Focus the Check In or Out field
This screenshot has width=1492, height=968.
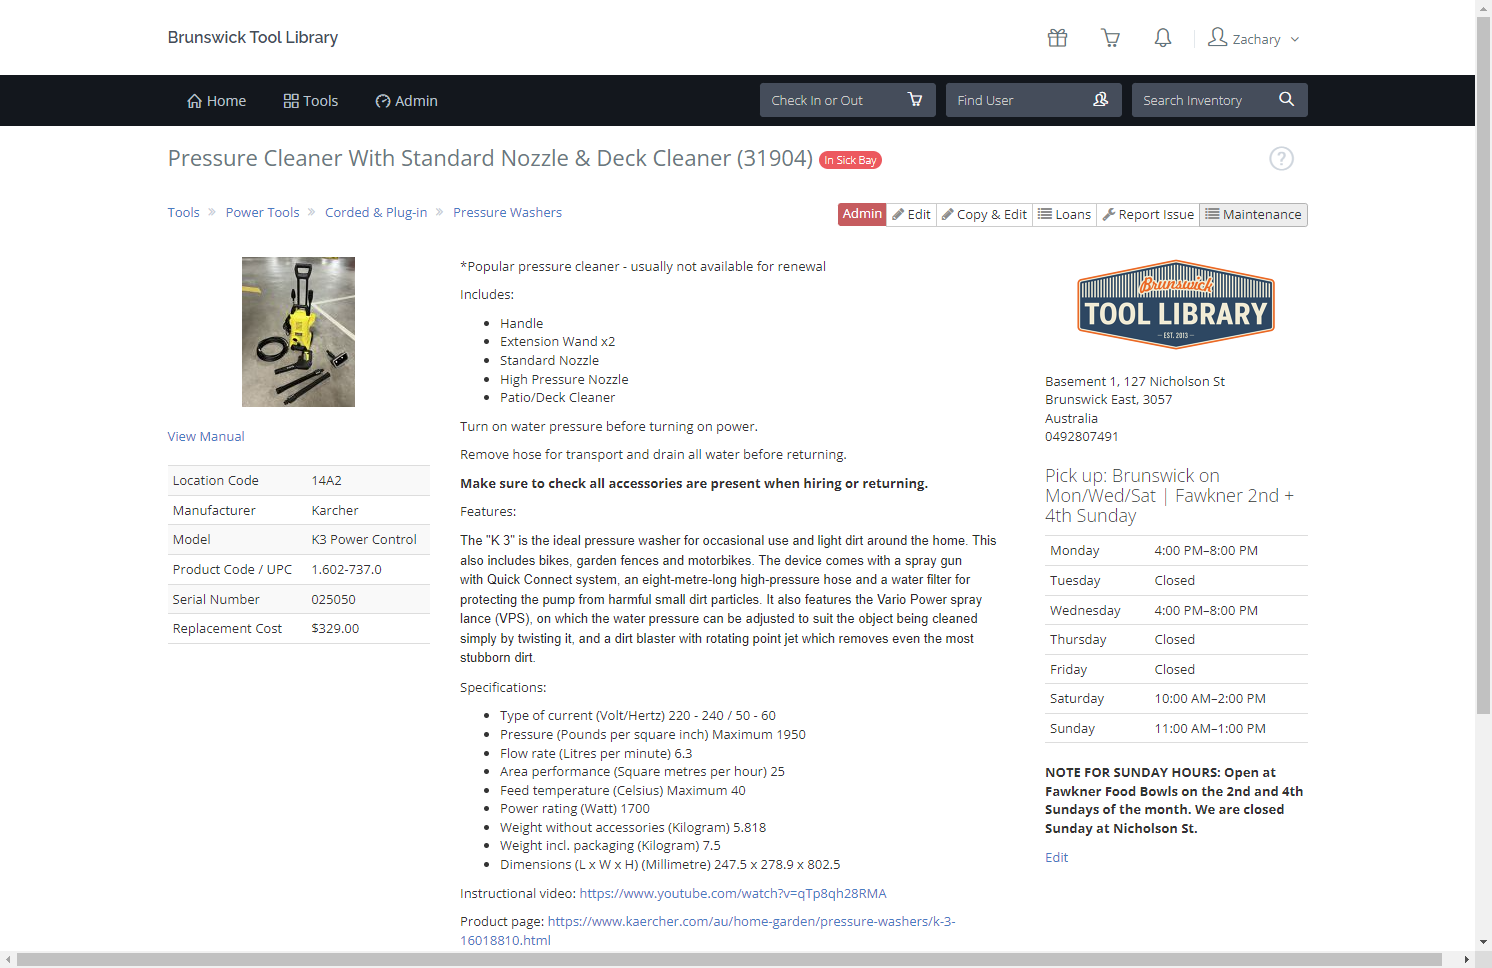coord(848,100)
